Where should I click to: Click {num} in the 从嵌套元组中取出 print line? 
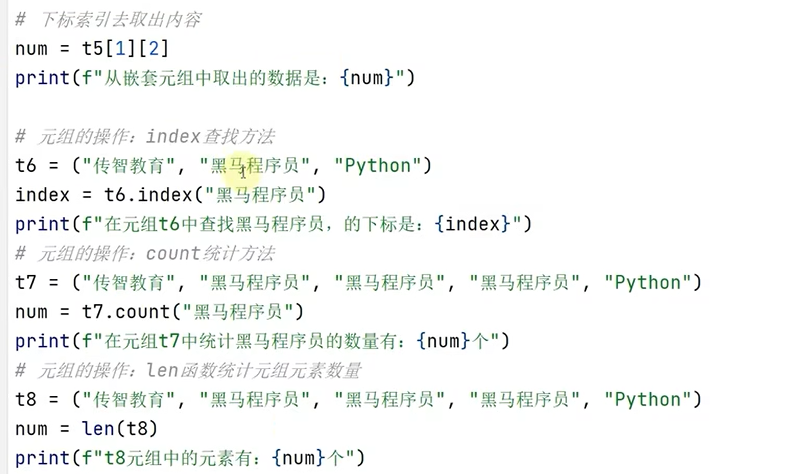[366, 78]
